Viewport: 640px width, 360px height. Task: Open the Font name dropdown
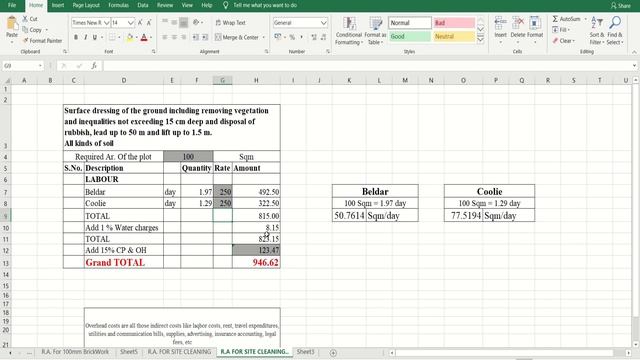(107, 23)
